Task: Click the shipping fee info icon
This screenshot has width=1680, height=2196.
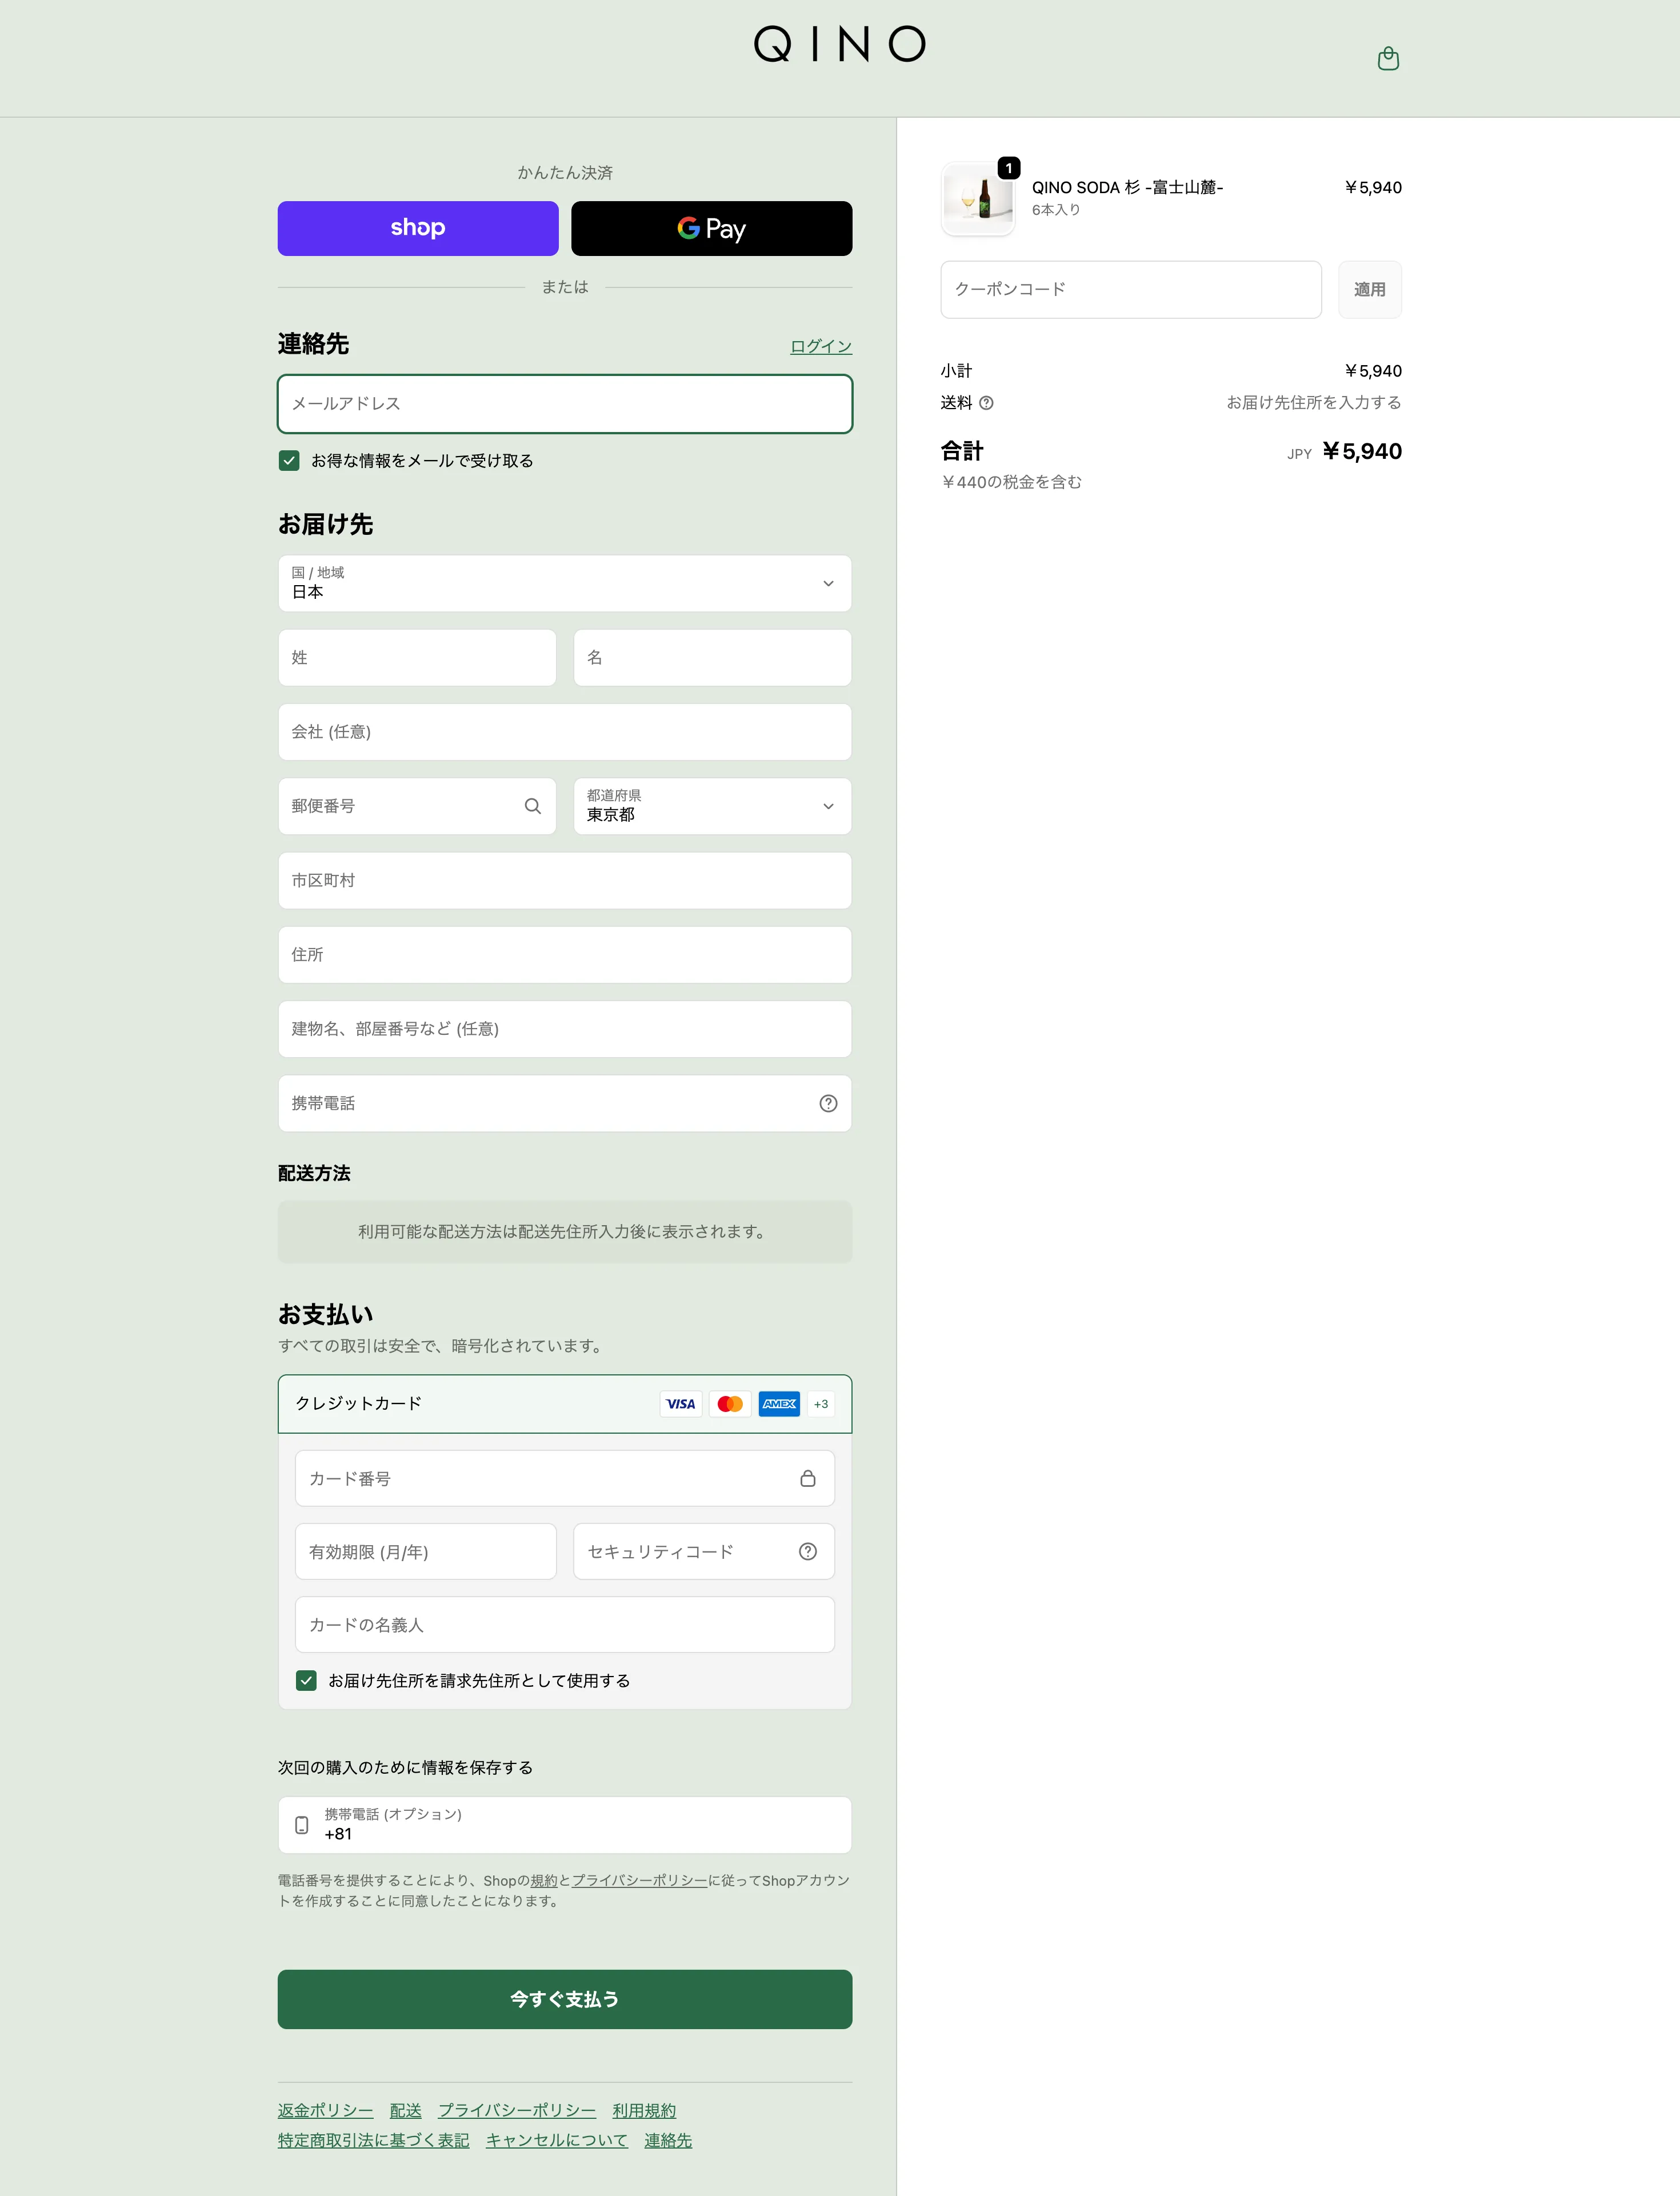Action: tap(986, 403)
